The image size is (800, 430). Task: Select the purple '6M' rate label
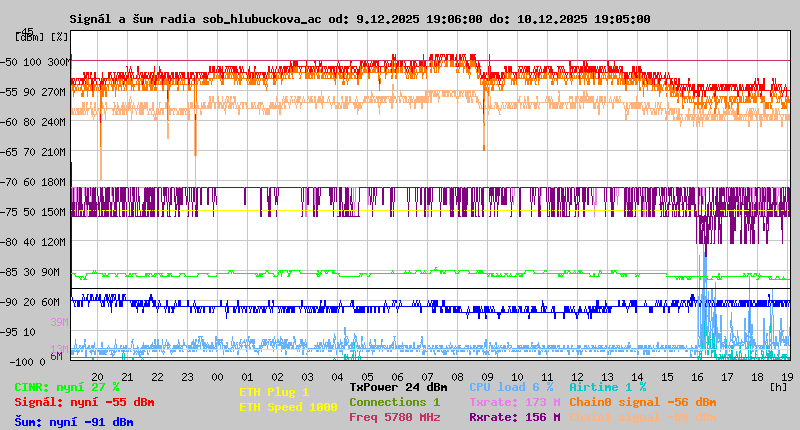(57, 357)
